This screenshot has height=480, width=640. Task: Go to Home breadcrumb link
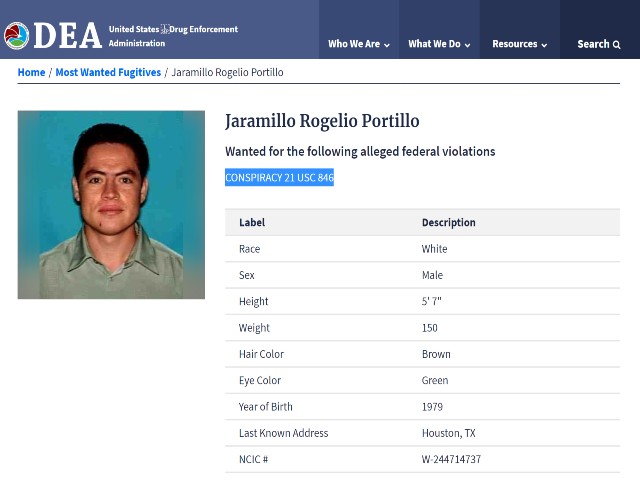pos(31,72)
